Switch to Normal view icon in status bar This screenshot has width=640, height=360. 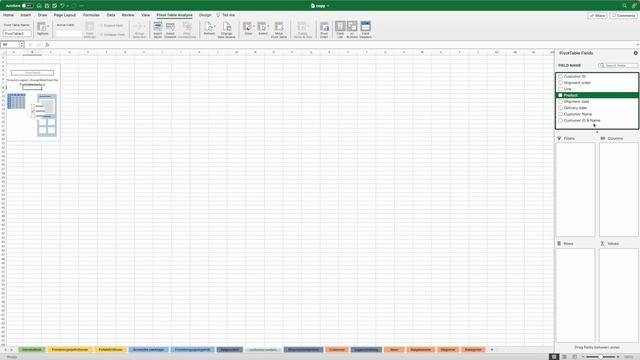(x=554, y=357)
